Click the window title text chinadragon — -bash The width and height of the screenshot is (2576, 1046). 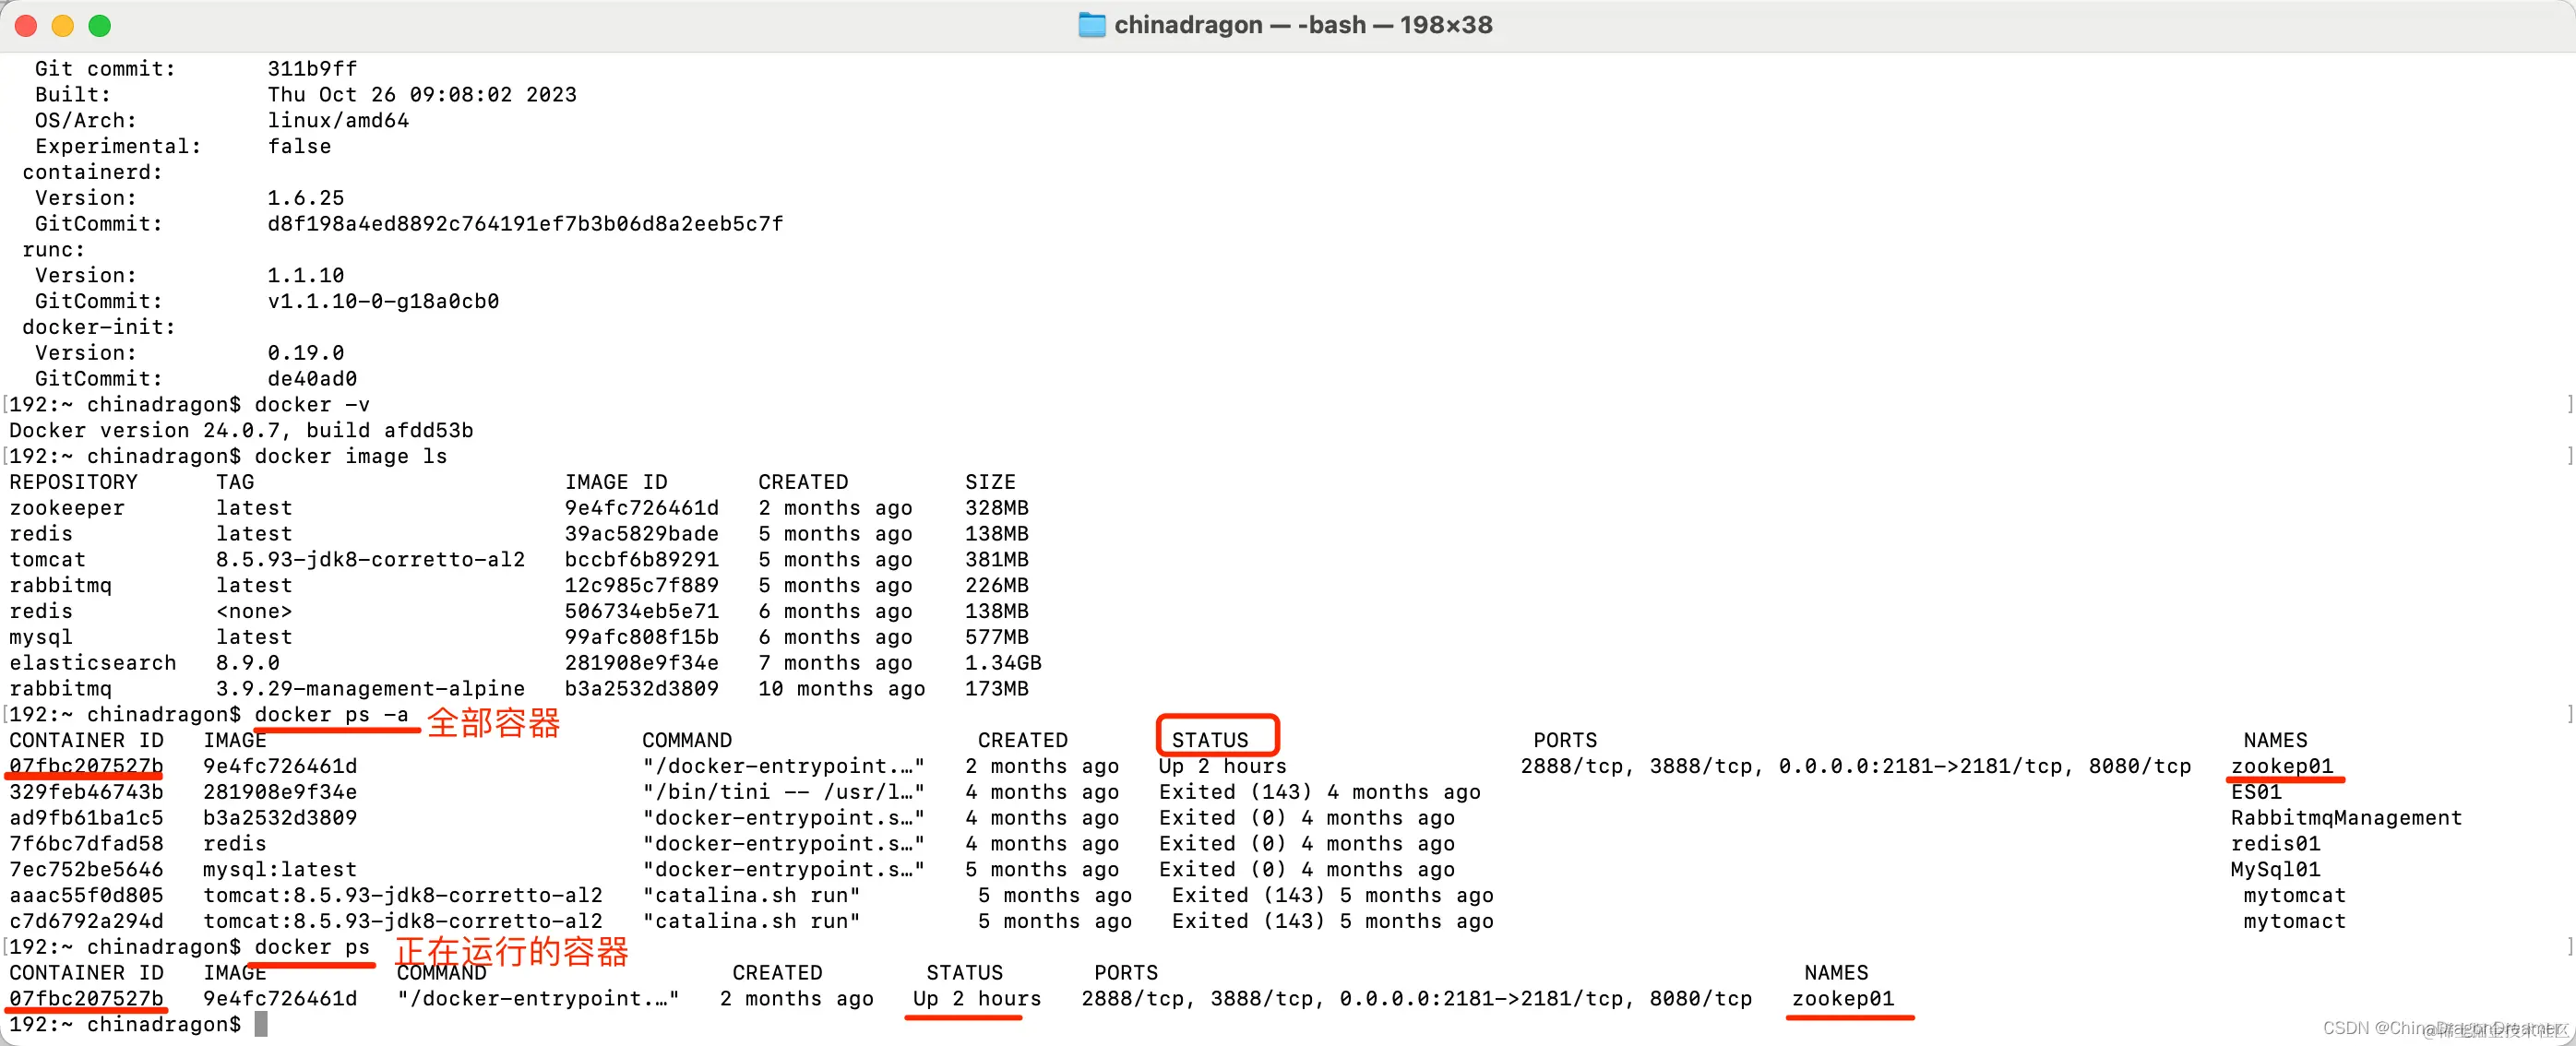[x=1302, y=25]
